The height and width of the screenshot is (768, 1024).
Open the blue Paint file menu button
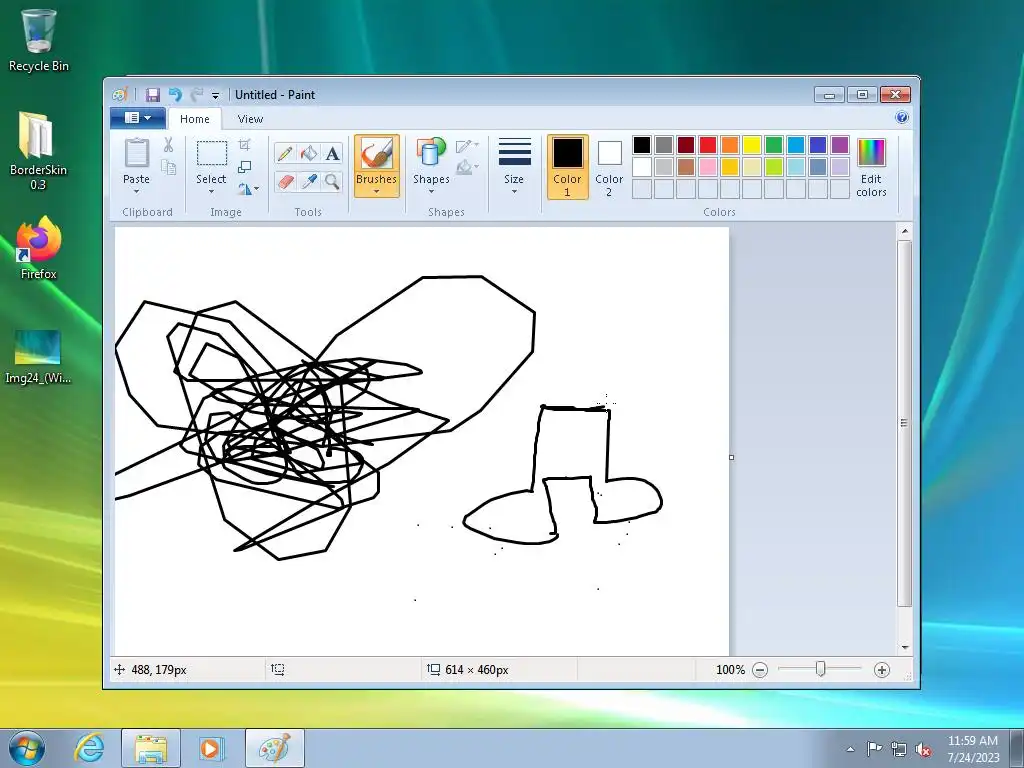pyautogui.click(x=138, y=118)
